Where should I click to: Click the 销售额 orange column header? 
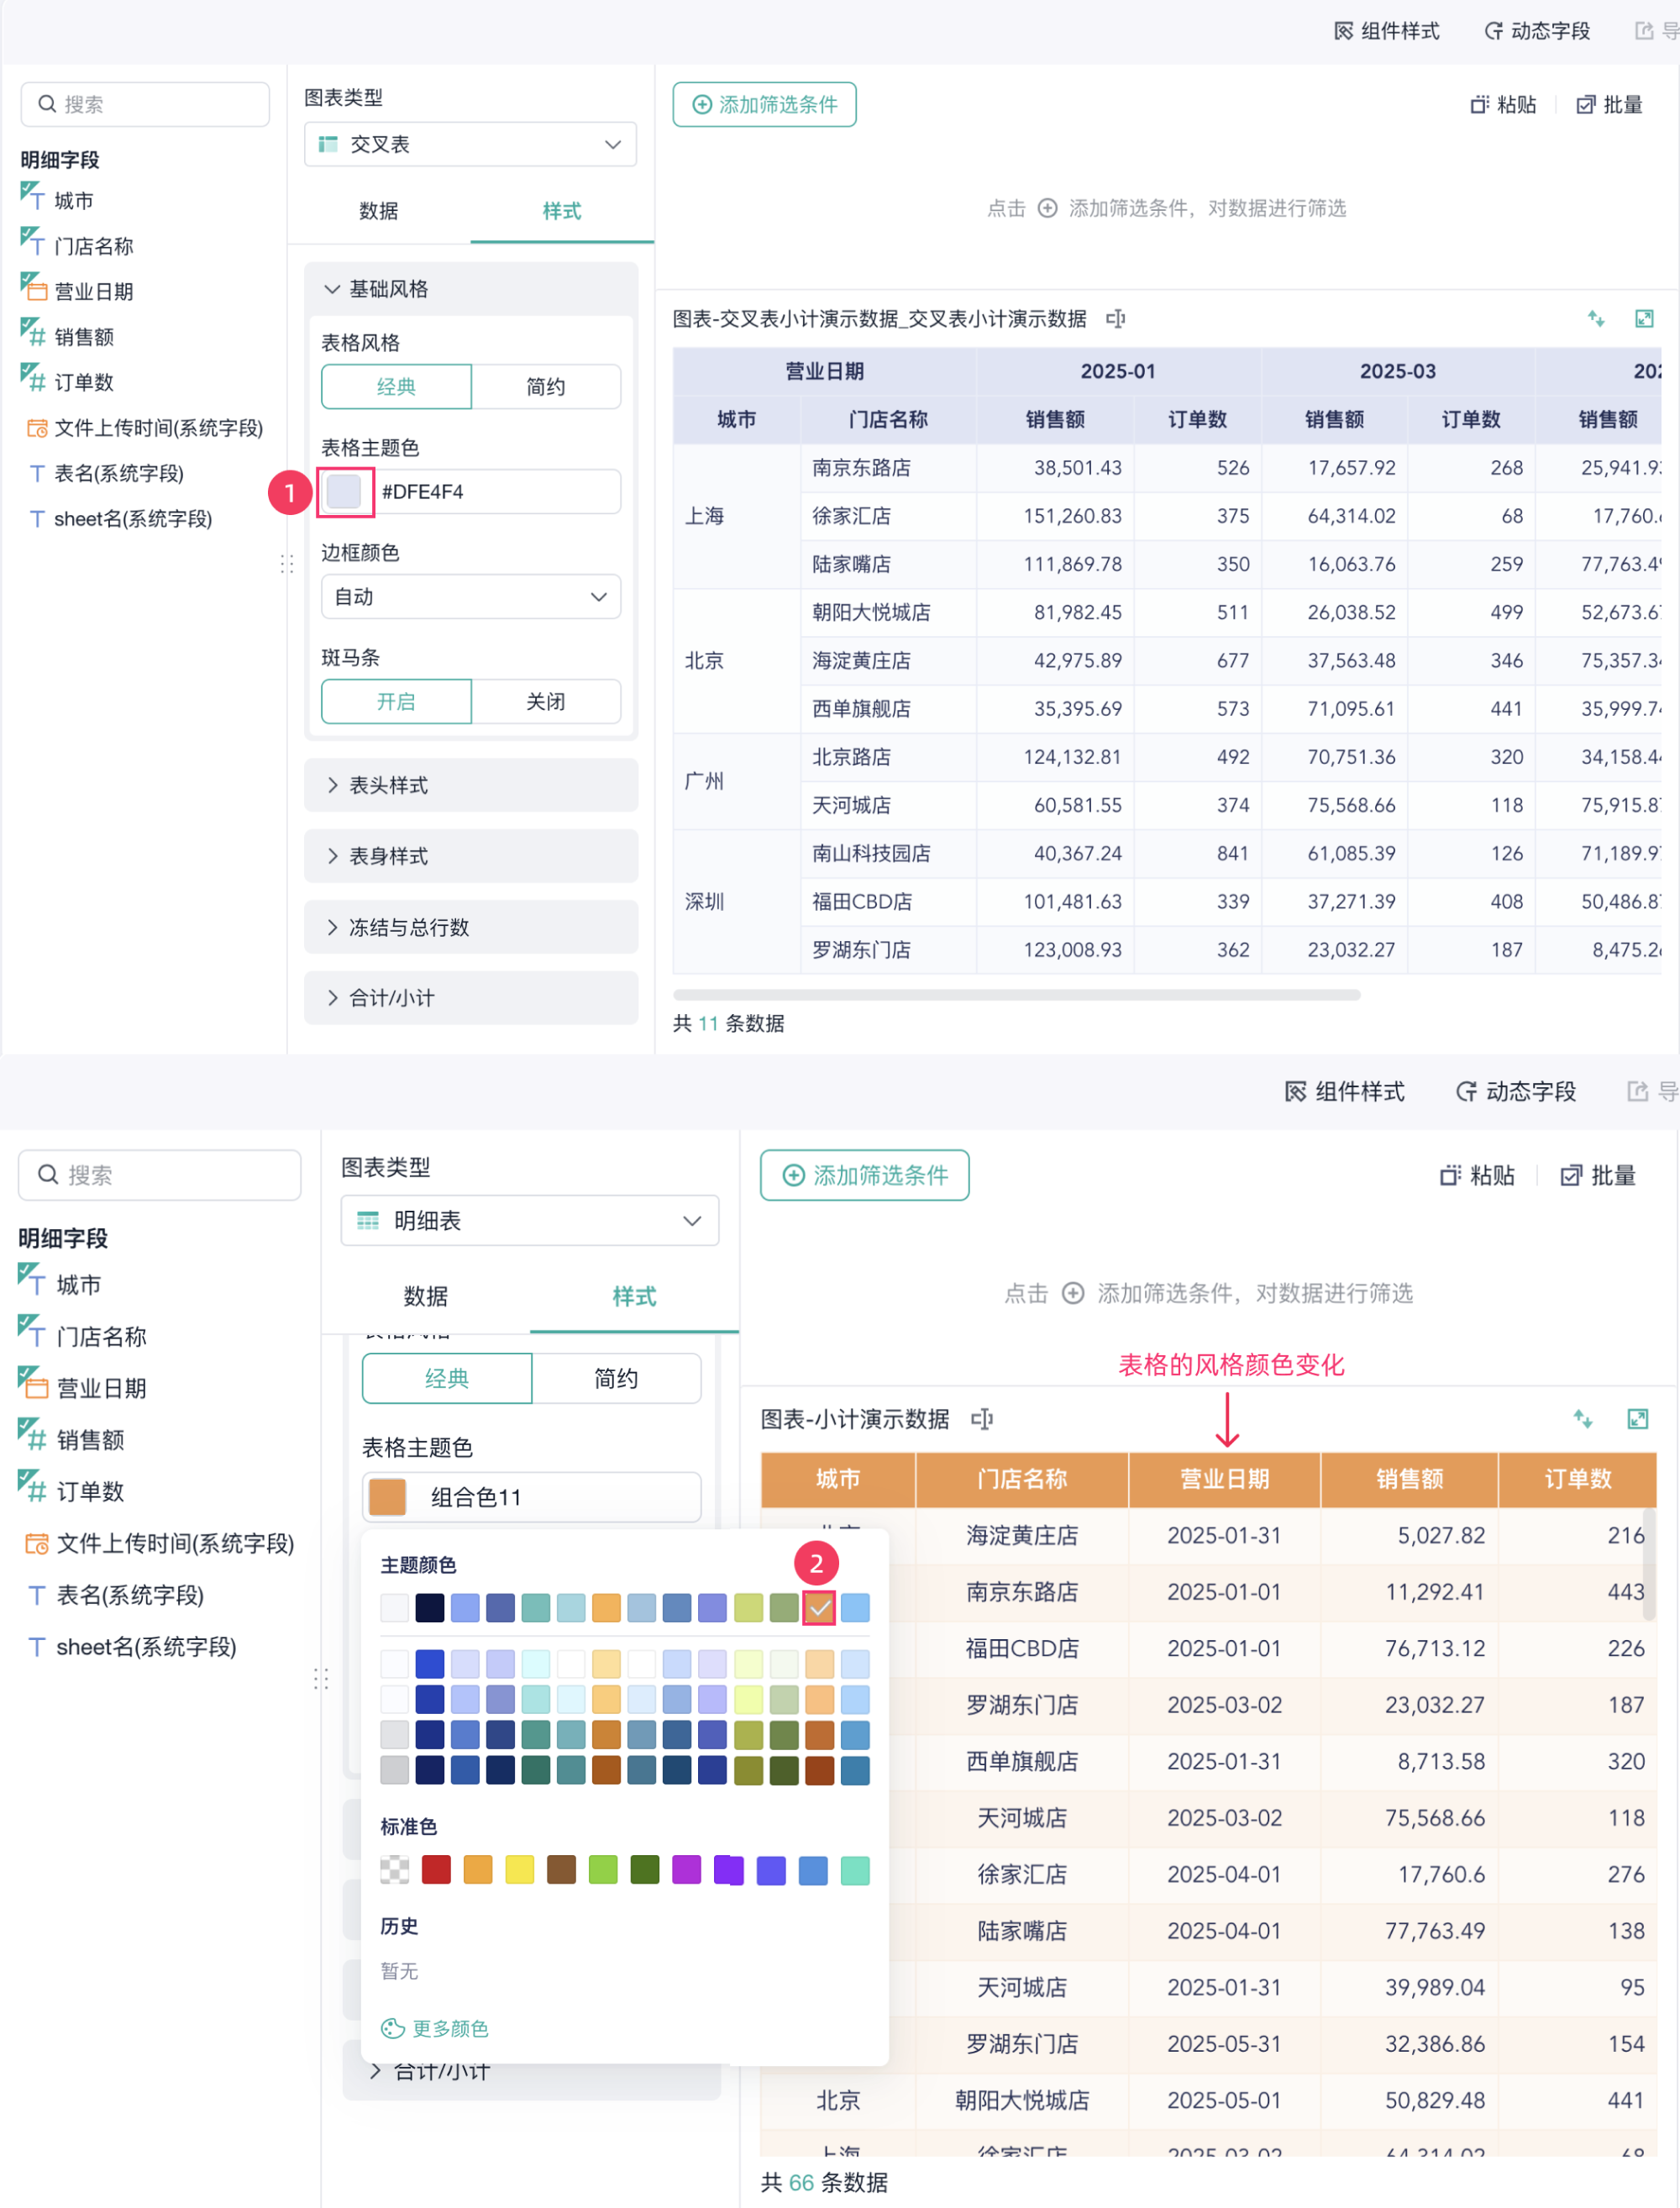1410,1479
